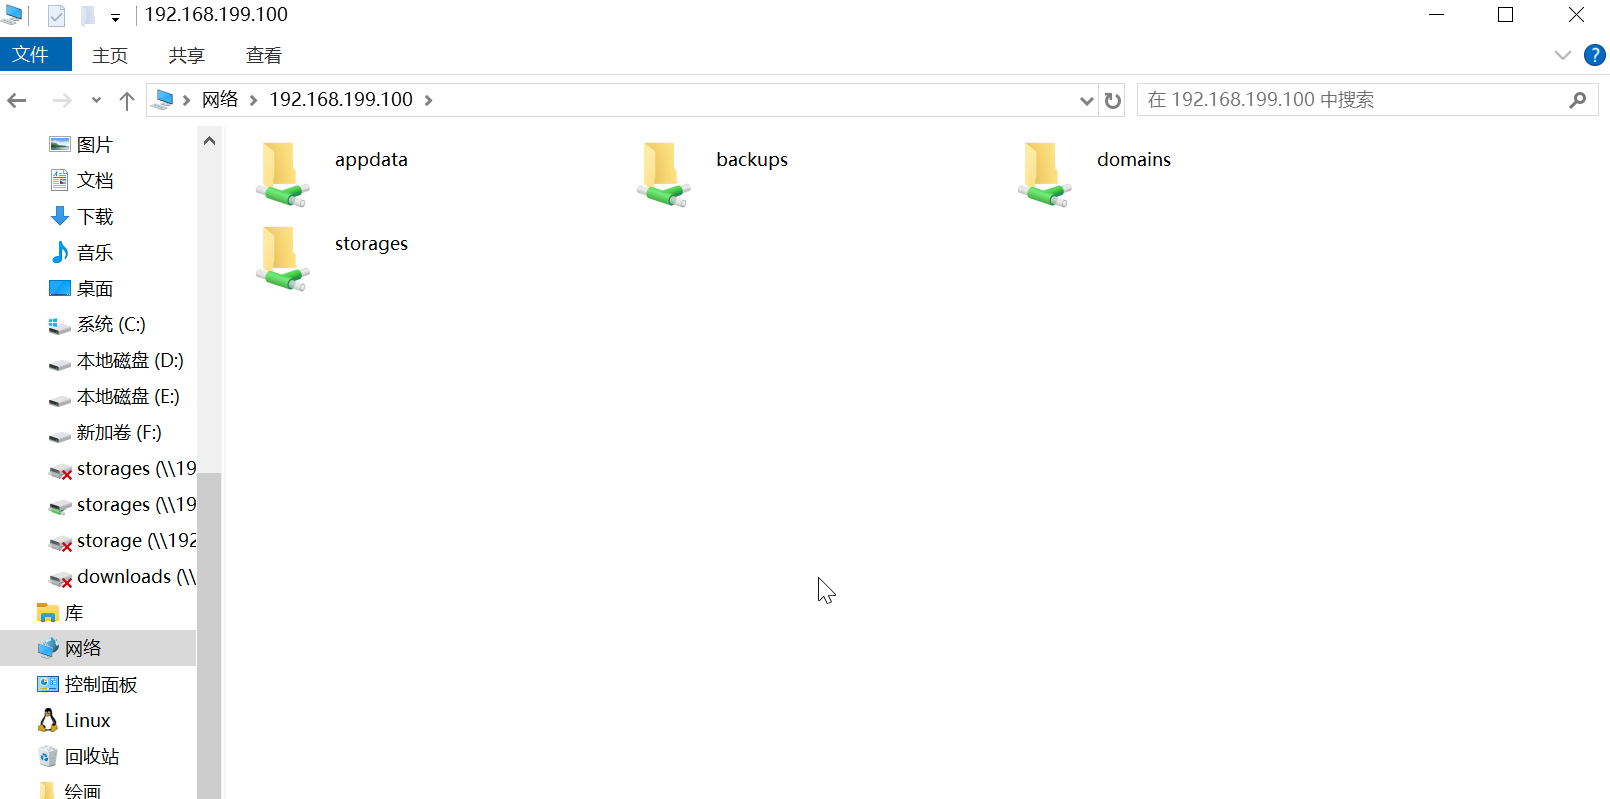This screenshot has height=799, width=1610.
Task: Switch to the 共享 ribbon tab
Action: click(x=186, y=55)
